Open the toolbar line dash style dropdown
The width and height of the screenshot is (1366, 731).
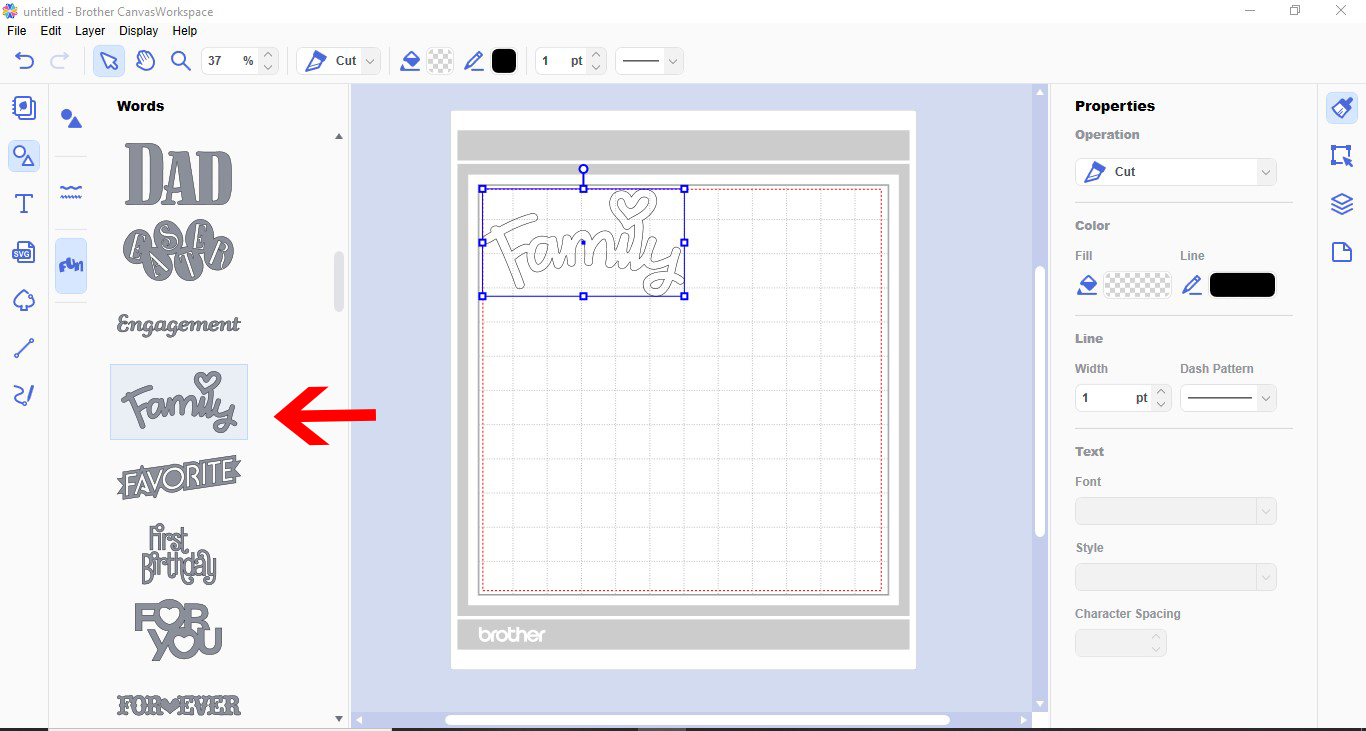pos(649,61)
